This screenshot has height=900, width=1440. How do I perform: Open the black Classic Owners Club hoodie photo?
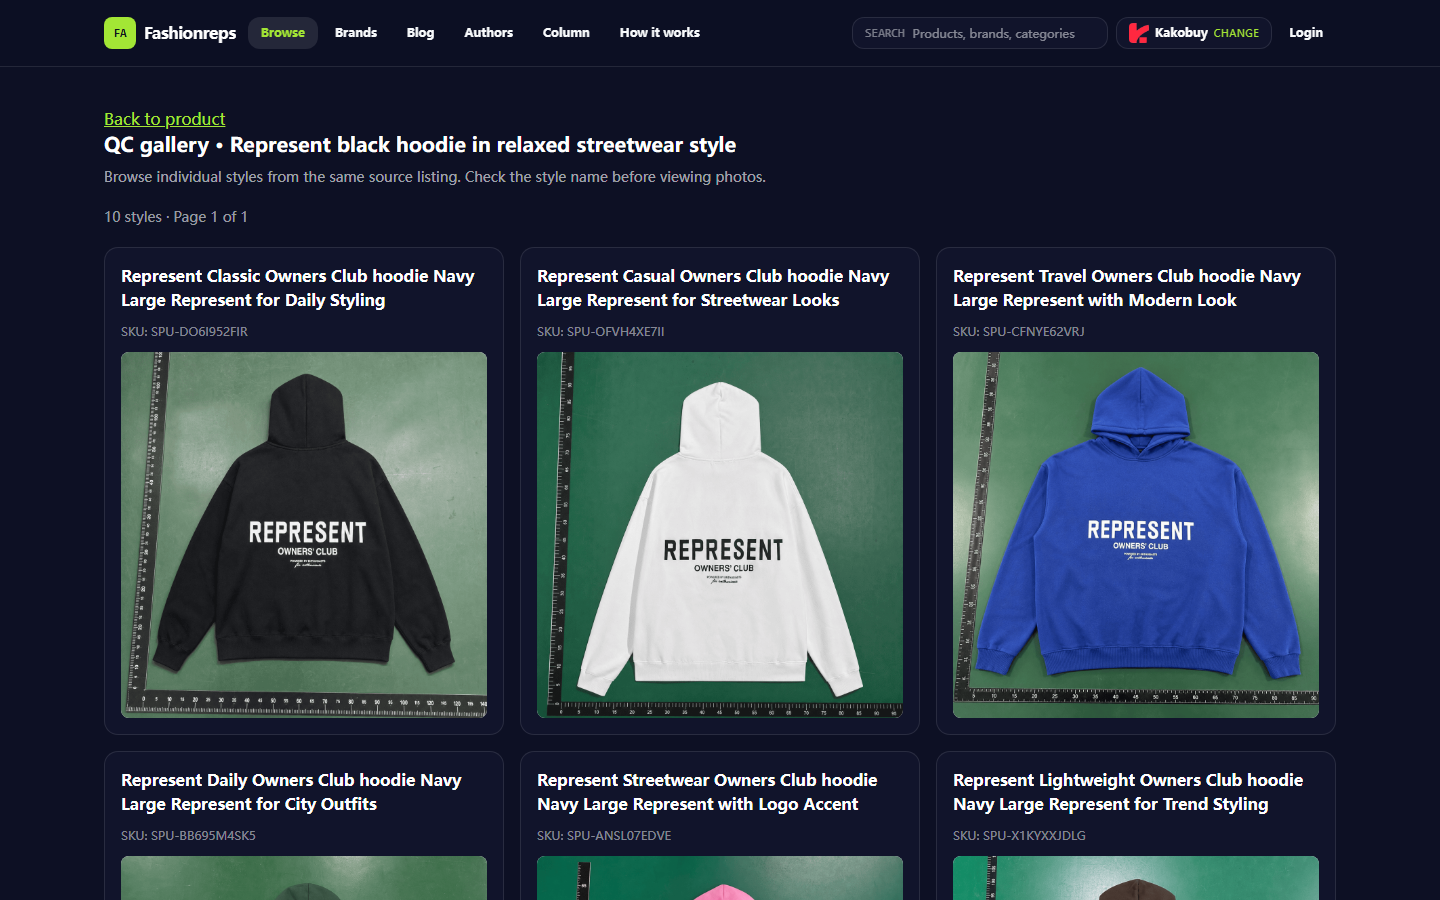click(304, 535)
